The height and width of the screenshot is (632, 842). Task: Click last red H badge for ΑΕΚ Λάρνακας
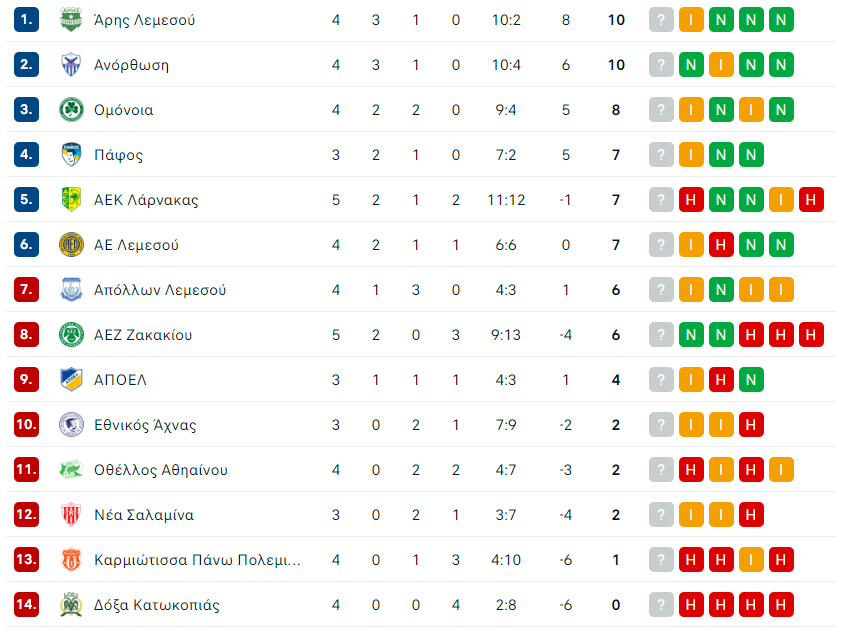pyautogui.click(x=811, y=200)
